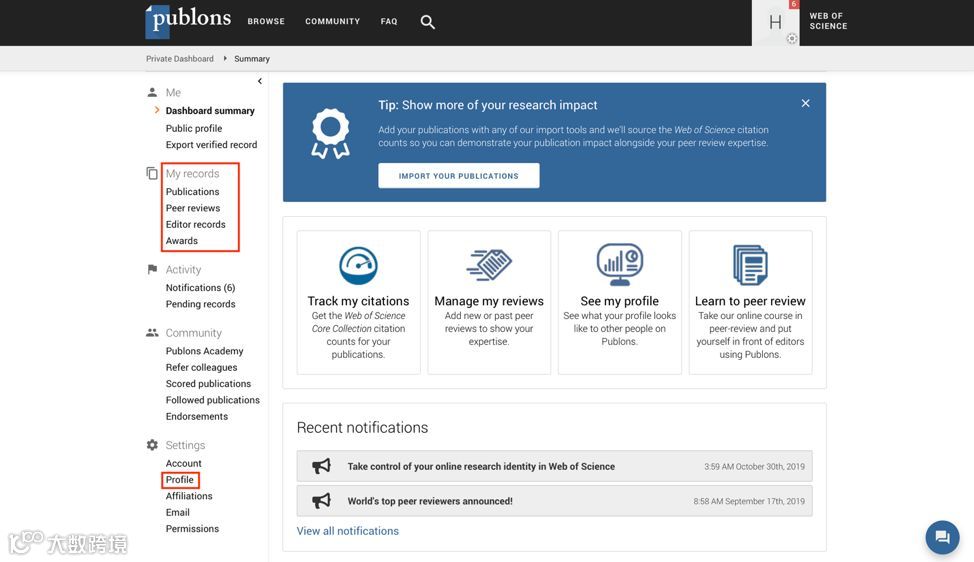The image size is (974, 562).
Task: Click the Settings gear icon in sidebar
Action: pyautogui.click(x=152, y=445)
